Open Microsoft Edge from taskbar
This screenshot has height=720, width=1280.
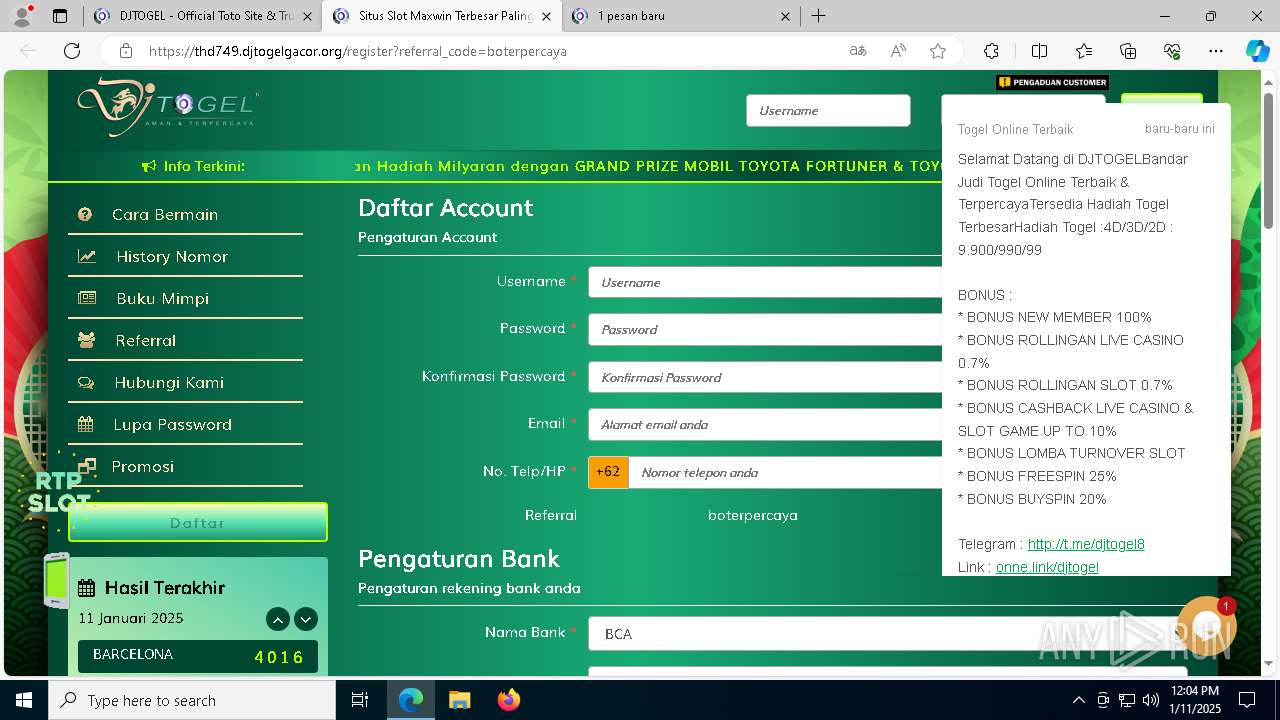pyautogui.click(x=411, y=700)
